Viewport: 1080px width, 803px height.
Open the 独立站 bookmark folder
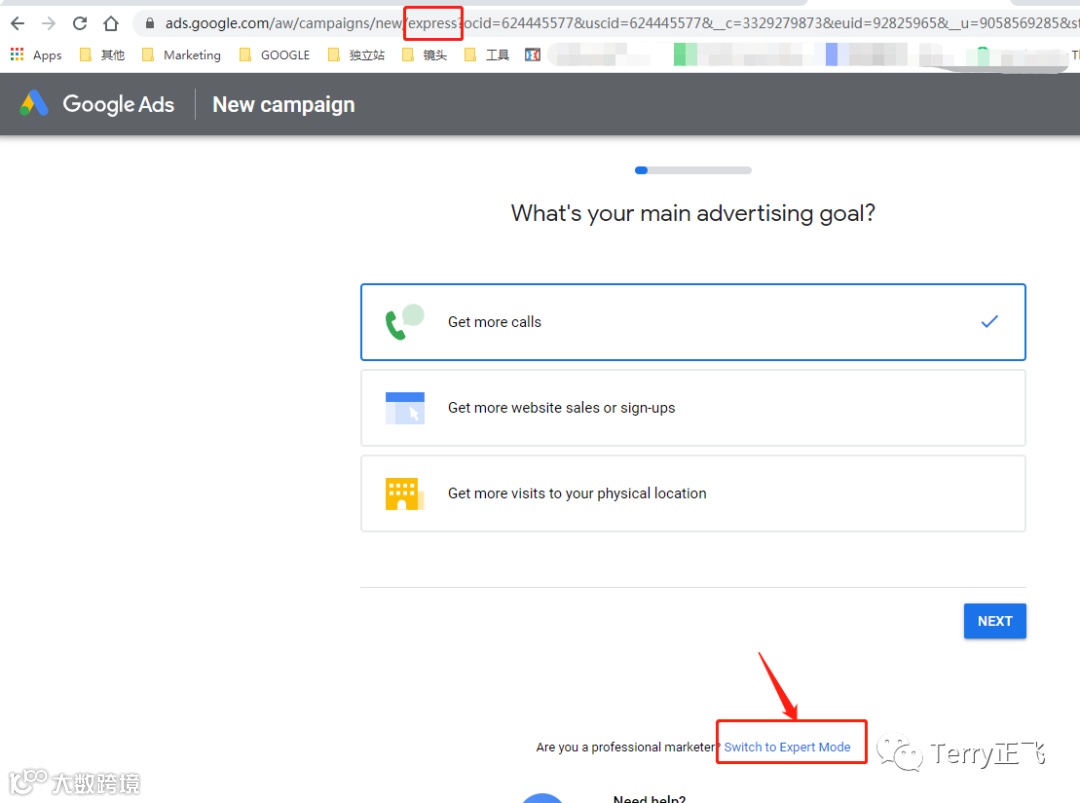click(356, 54)
